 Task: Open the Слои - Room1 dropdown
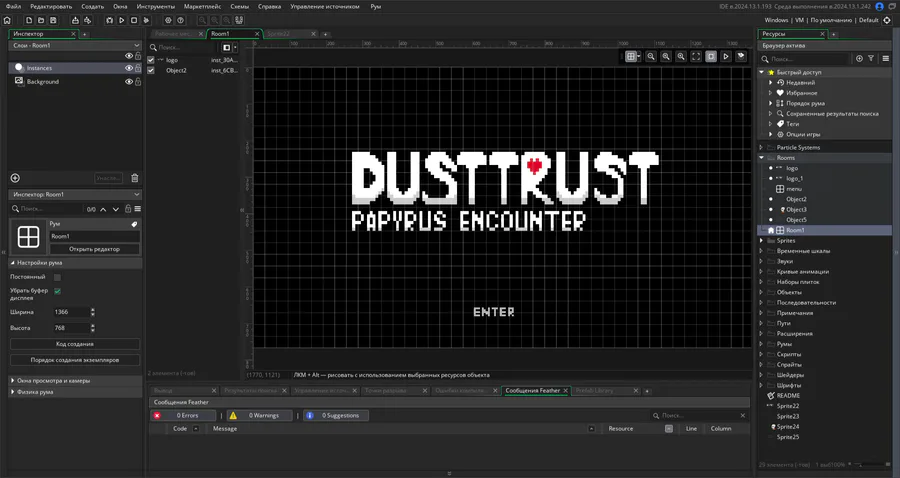click(75, 45)
